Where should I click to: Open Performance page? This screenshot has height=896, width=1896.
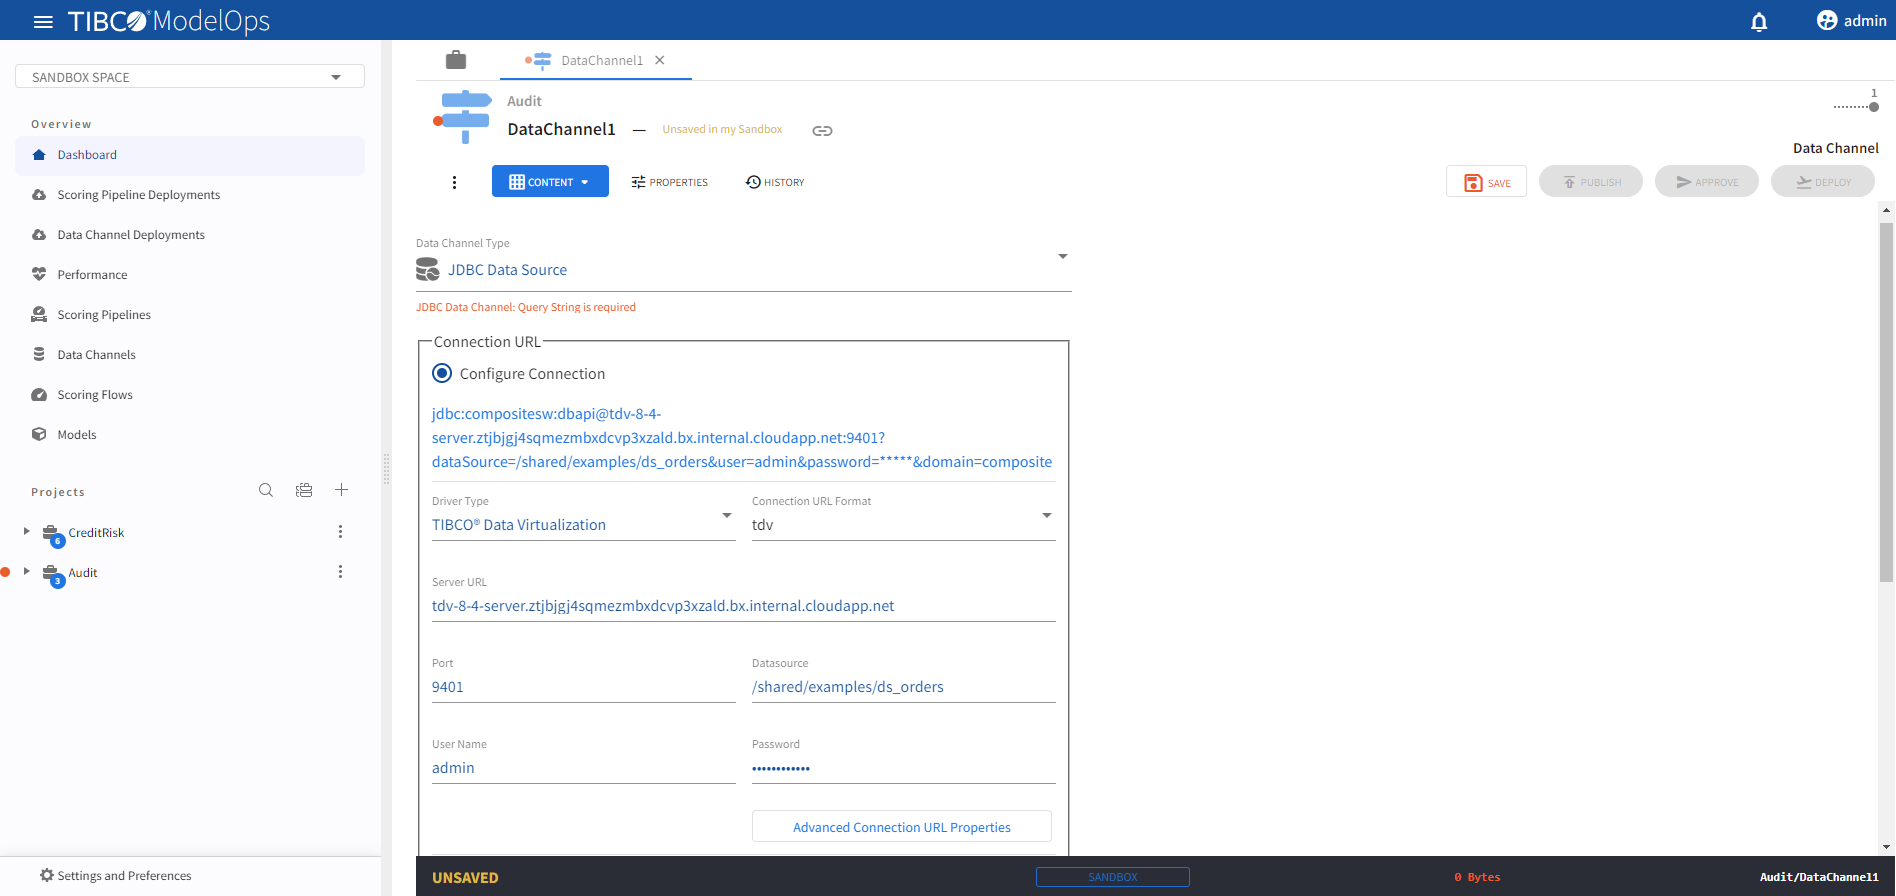tap(190, 275)
